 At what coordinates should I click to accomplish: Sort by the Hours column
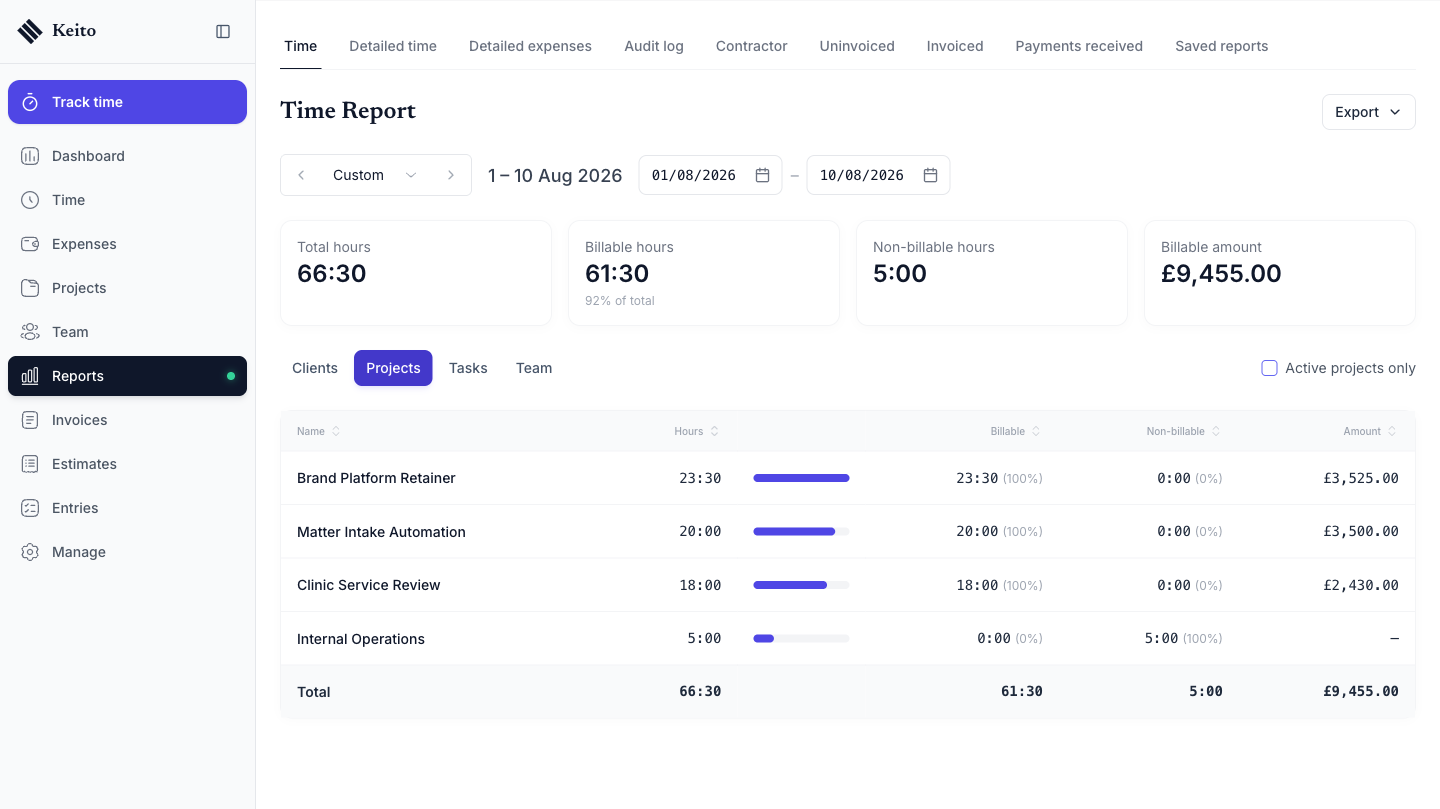697,431
